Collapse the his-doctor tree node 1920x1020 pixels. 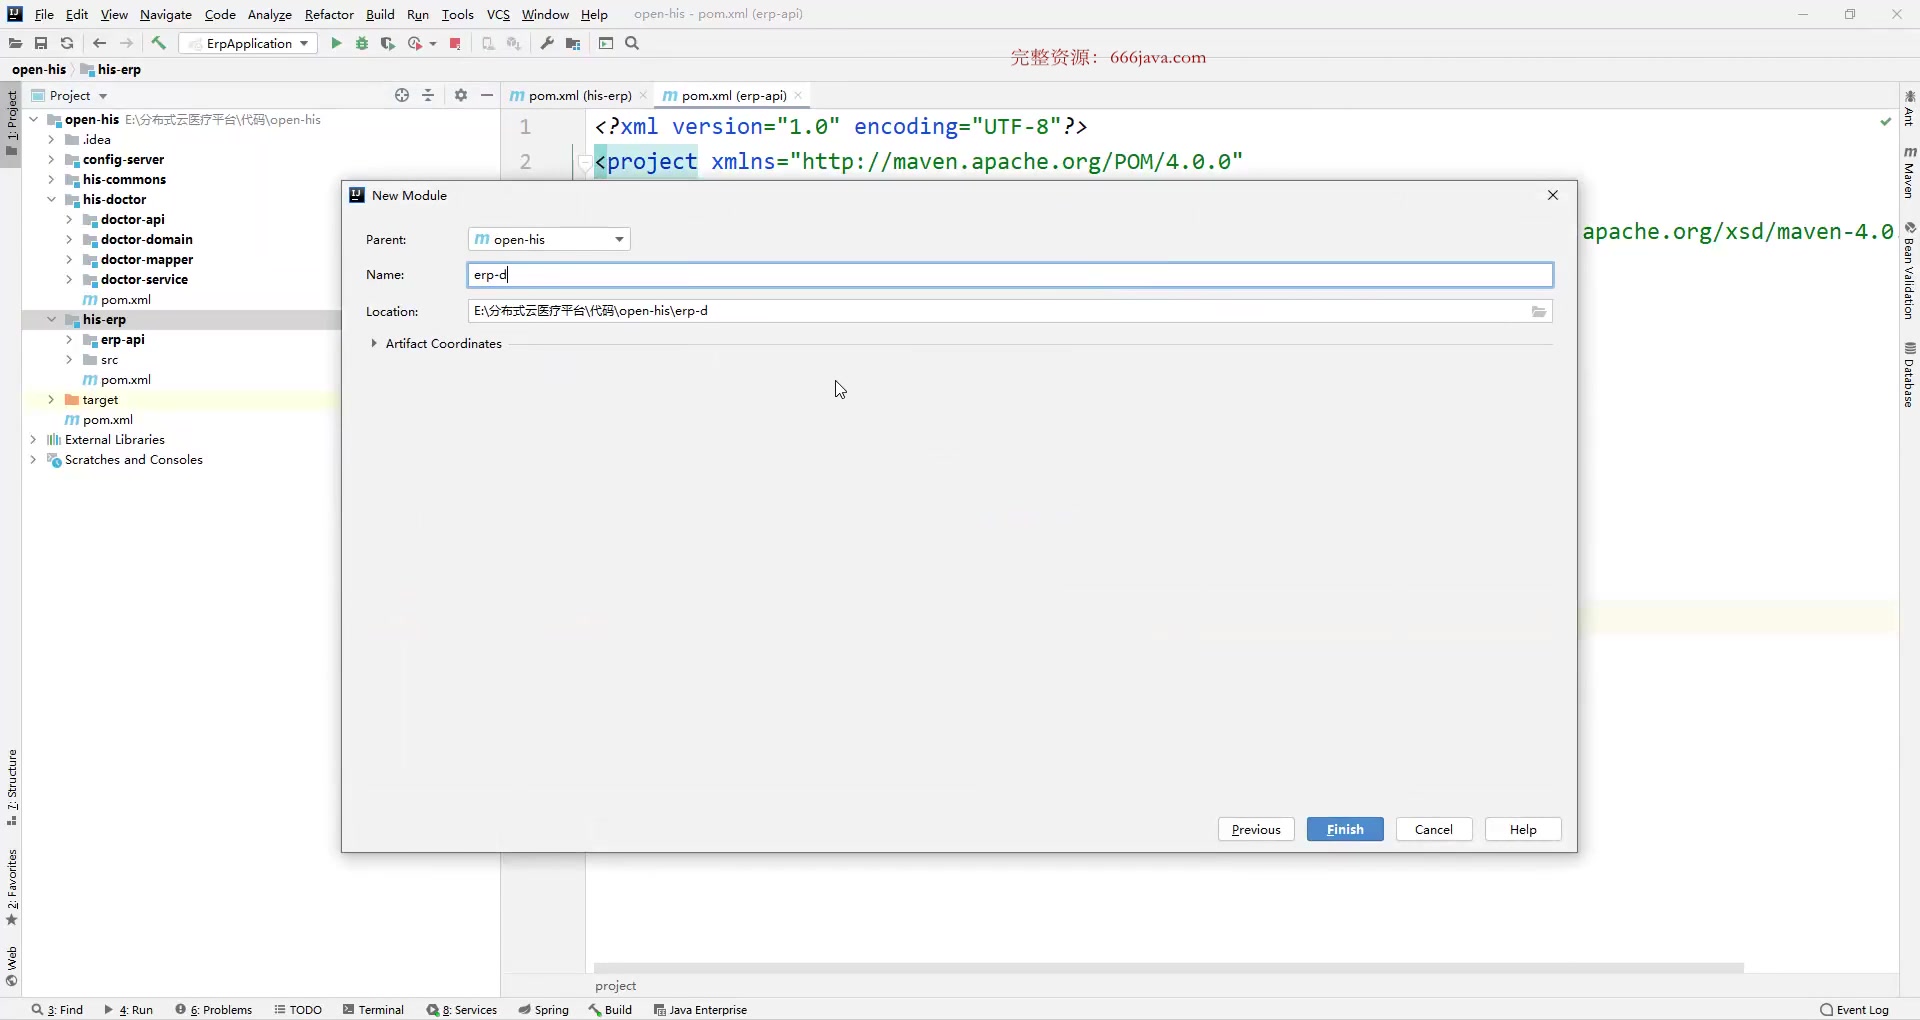pos(51,199)
